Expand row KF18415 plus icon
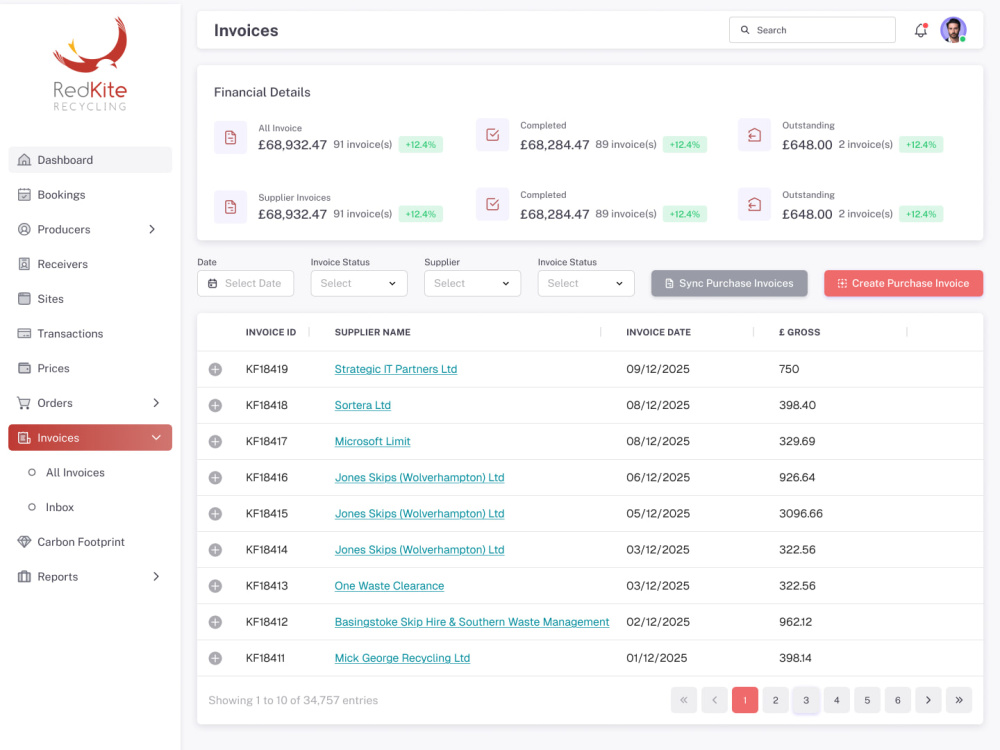 (216, 514)
